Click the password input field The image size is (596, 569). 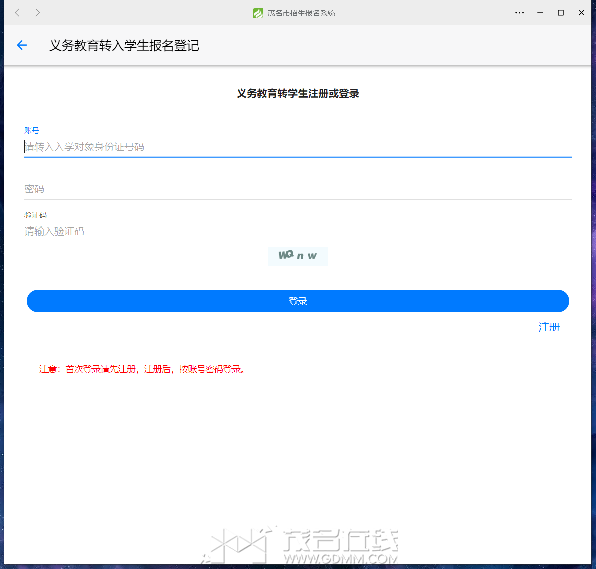298,189
